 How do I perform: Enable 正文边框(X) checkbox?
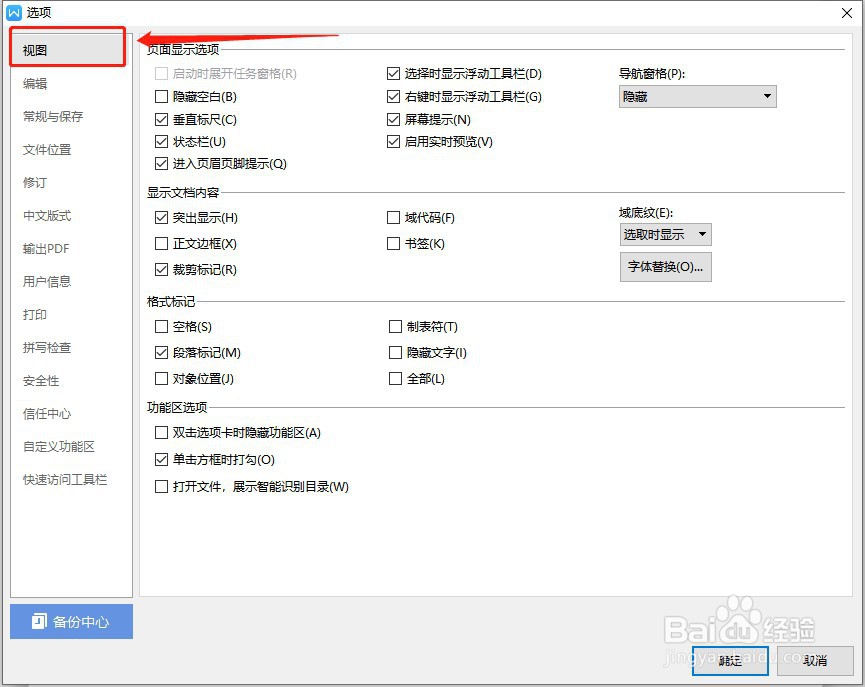coord(161,243)
